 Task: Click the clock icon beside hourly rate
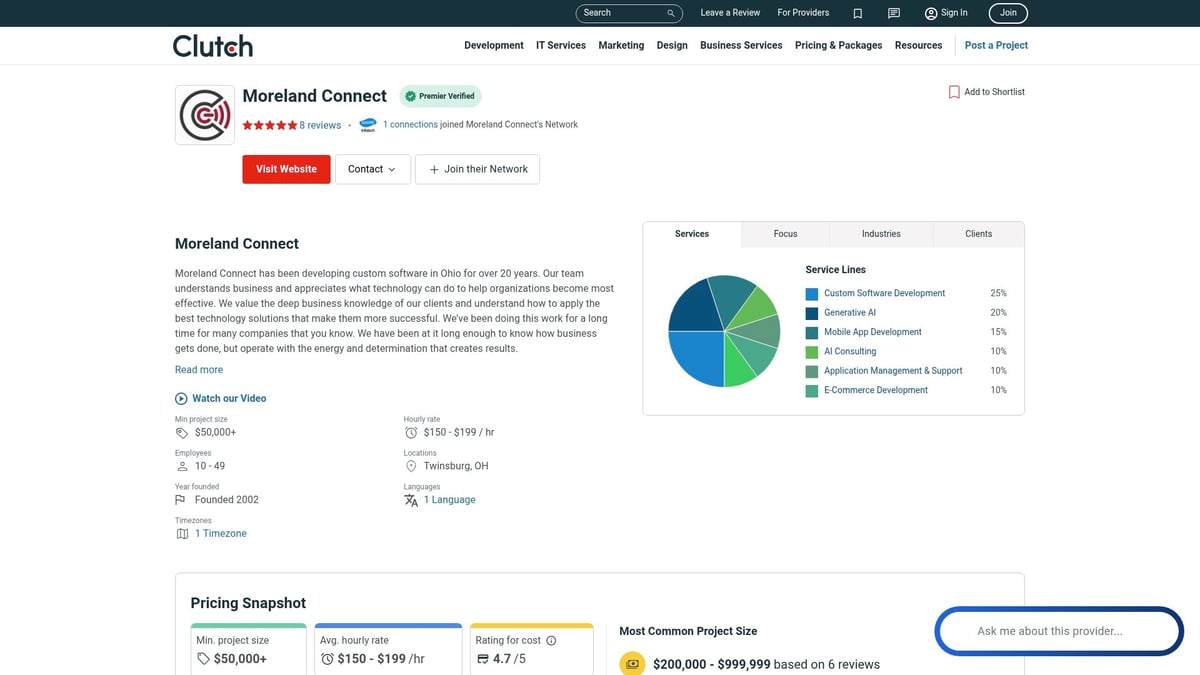pos(411,433)
